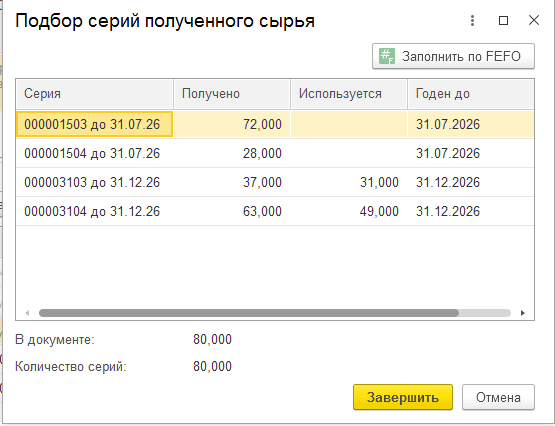Select series 000003103 до 31.12.26 row
Image resolution: width=555 pixels, height=426 pixels.
coord(275,182)
